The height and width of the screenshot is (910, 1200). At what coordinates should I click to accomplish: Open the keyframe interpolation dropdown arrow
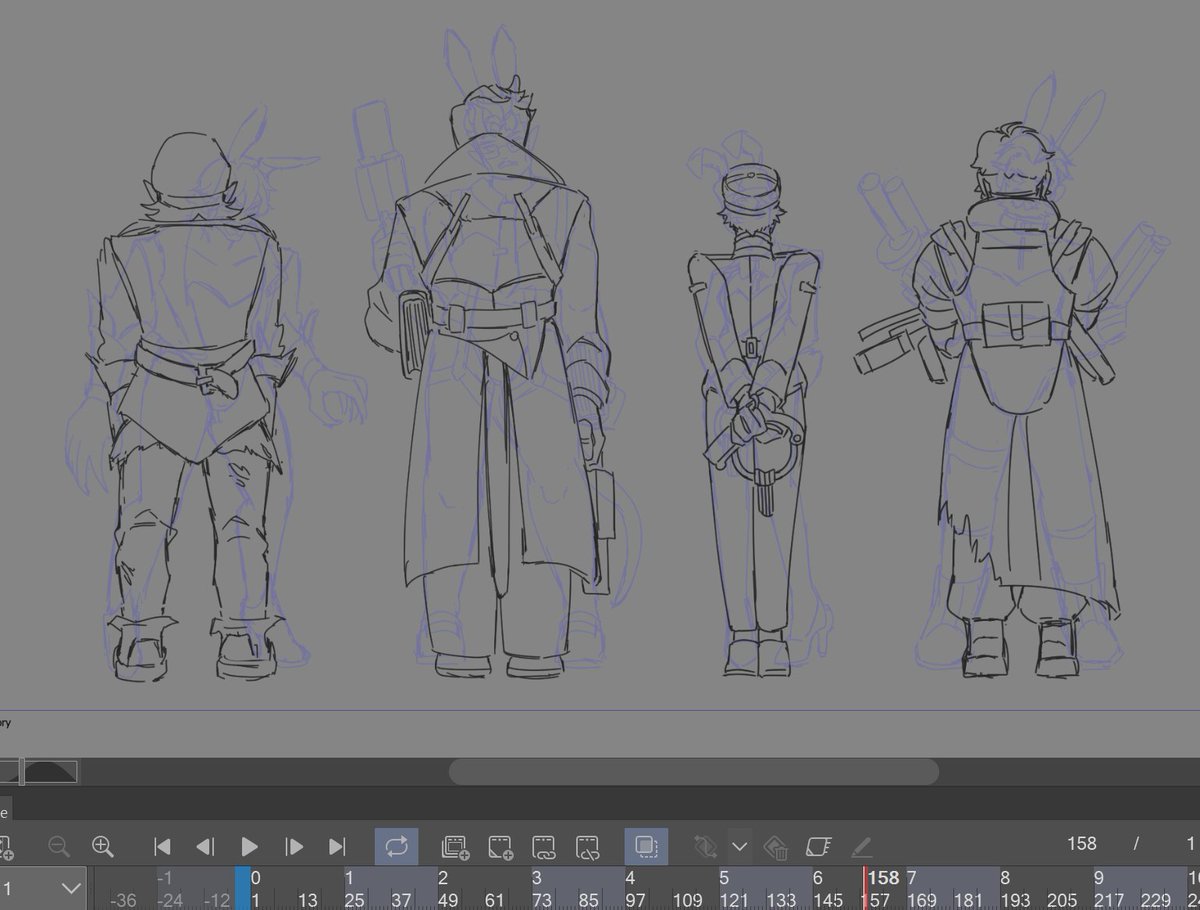[740, 847]
